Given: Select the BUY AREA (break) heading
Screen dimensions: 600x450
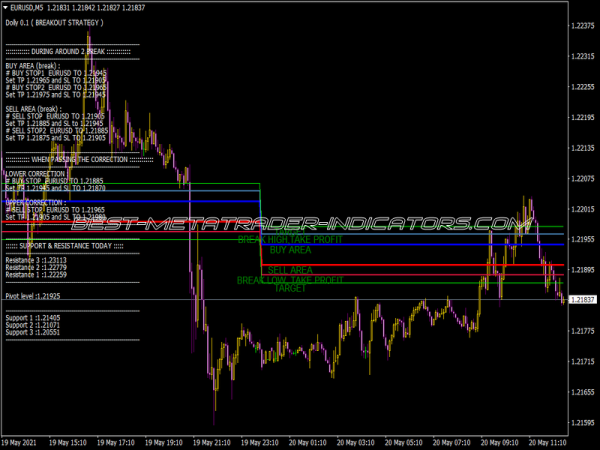Looking at the screenshot, I should pos(32,65).
